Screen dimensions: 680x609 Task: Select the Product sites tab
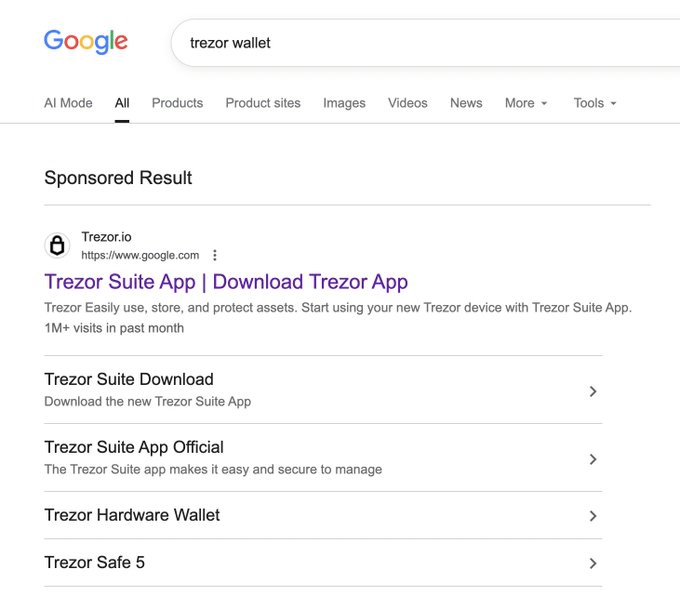tap(263, 103)
